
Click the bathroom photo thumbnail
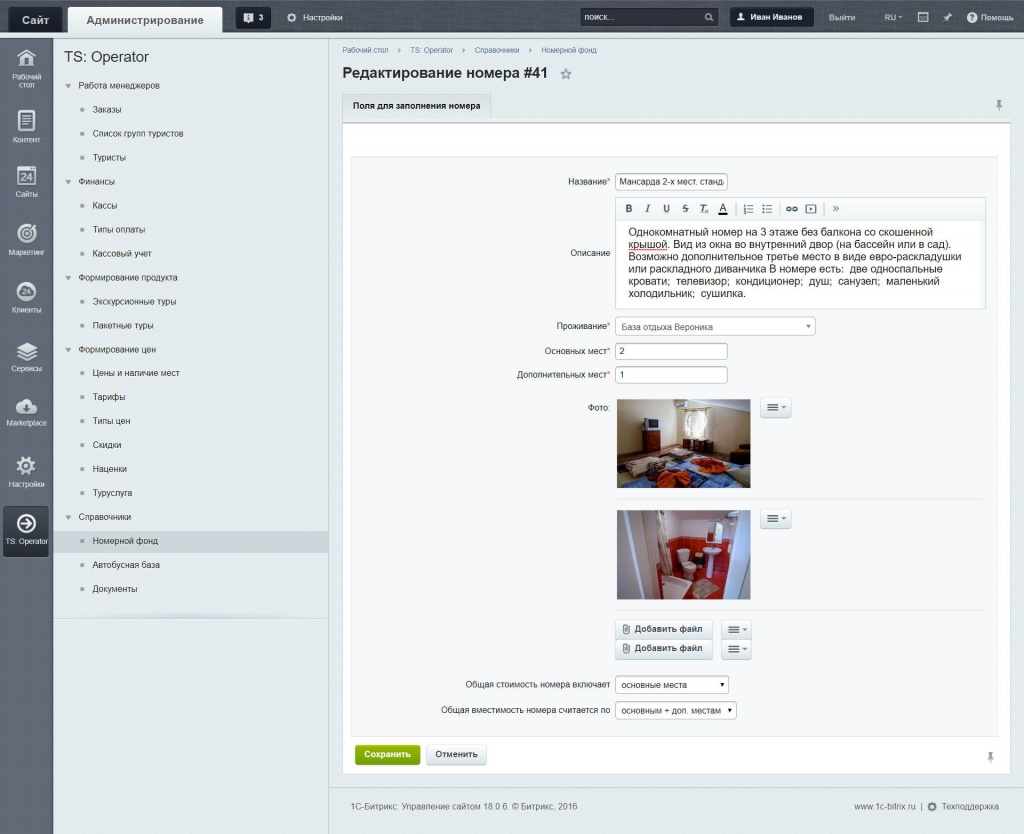(x=683, y=554)
